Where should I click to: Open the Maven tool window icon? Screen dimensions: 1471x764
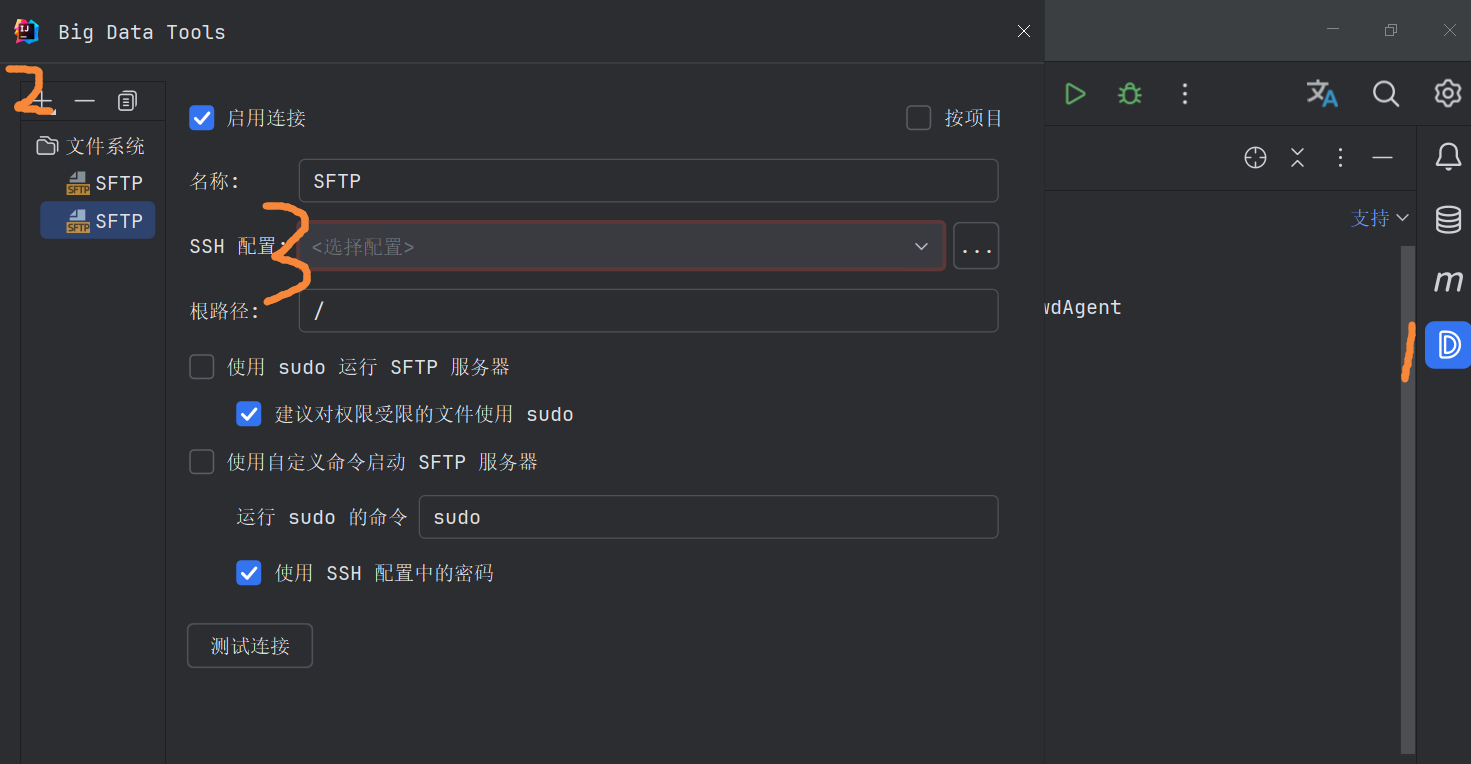[x=1448, y=282]
